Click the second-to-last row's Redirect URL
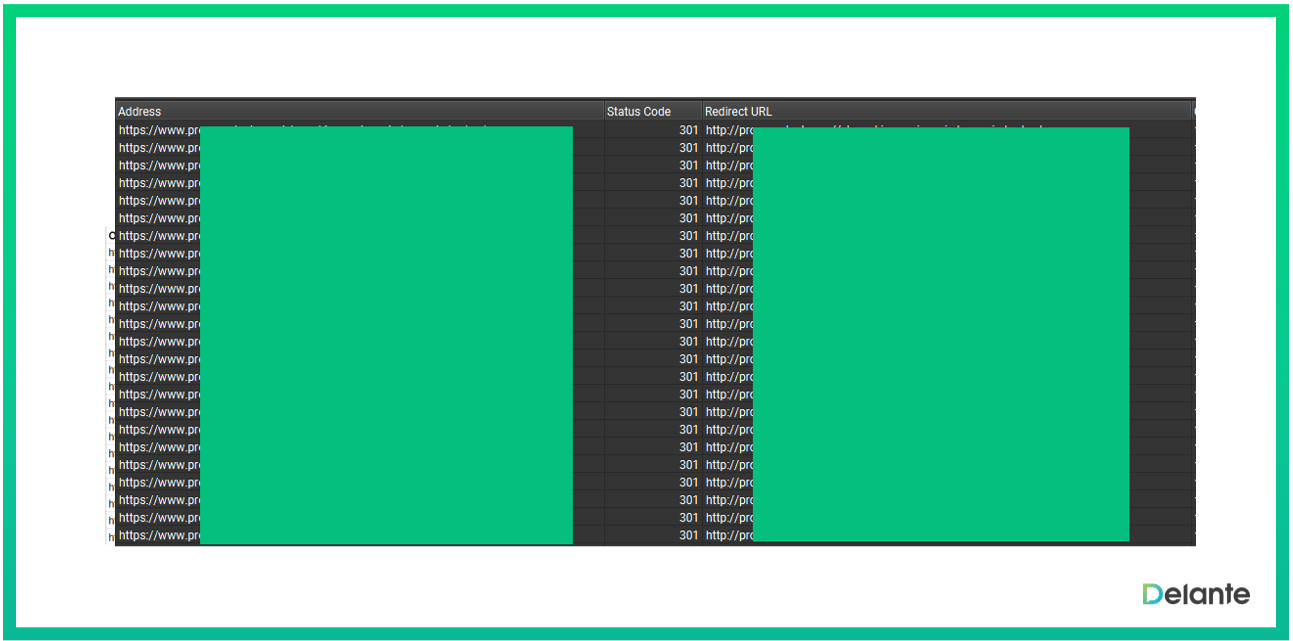The image size is (1293, 641). pyautogui.click(x=728, y=518)
